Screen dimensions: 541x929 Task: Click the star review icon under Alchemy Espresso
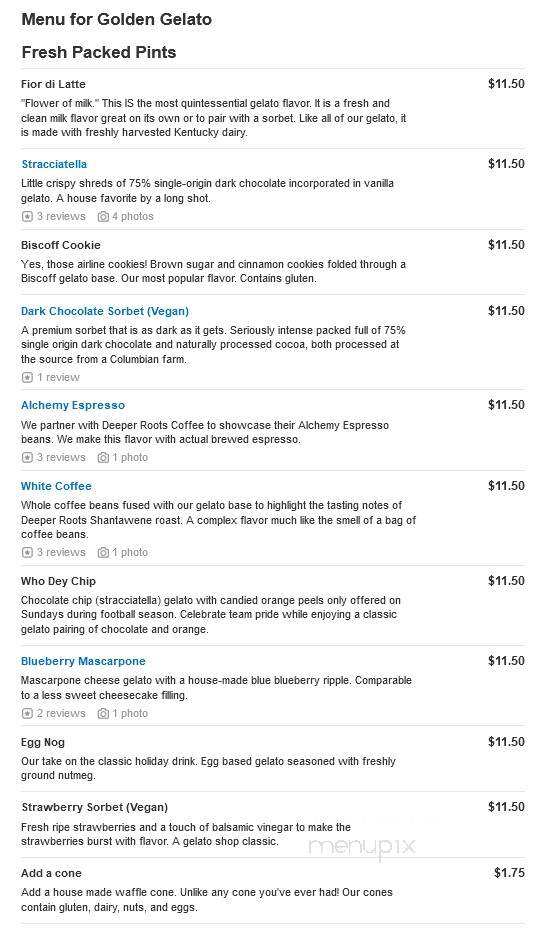pos(27,457)
